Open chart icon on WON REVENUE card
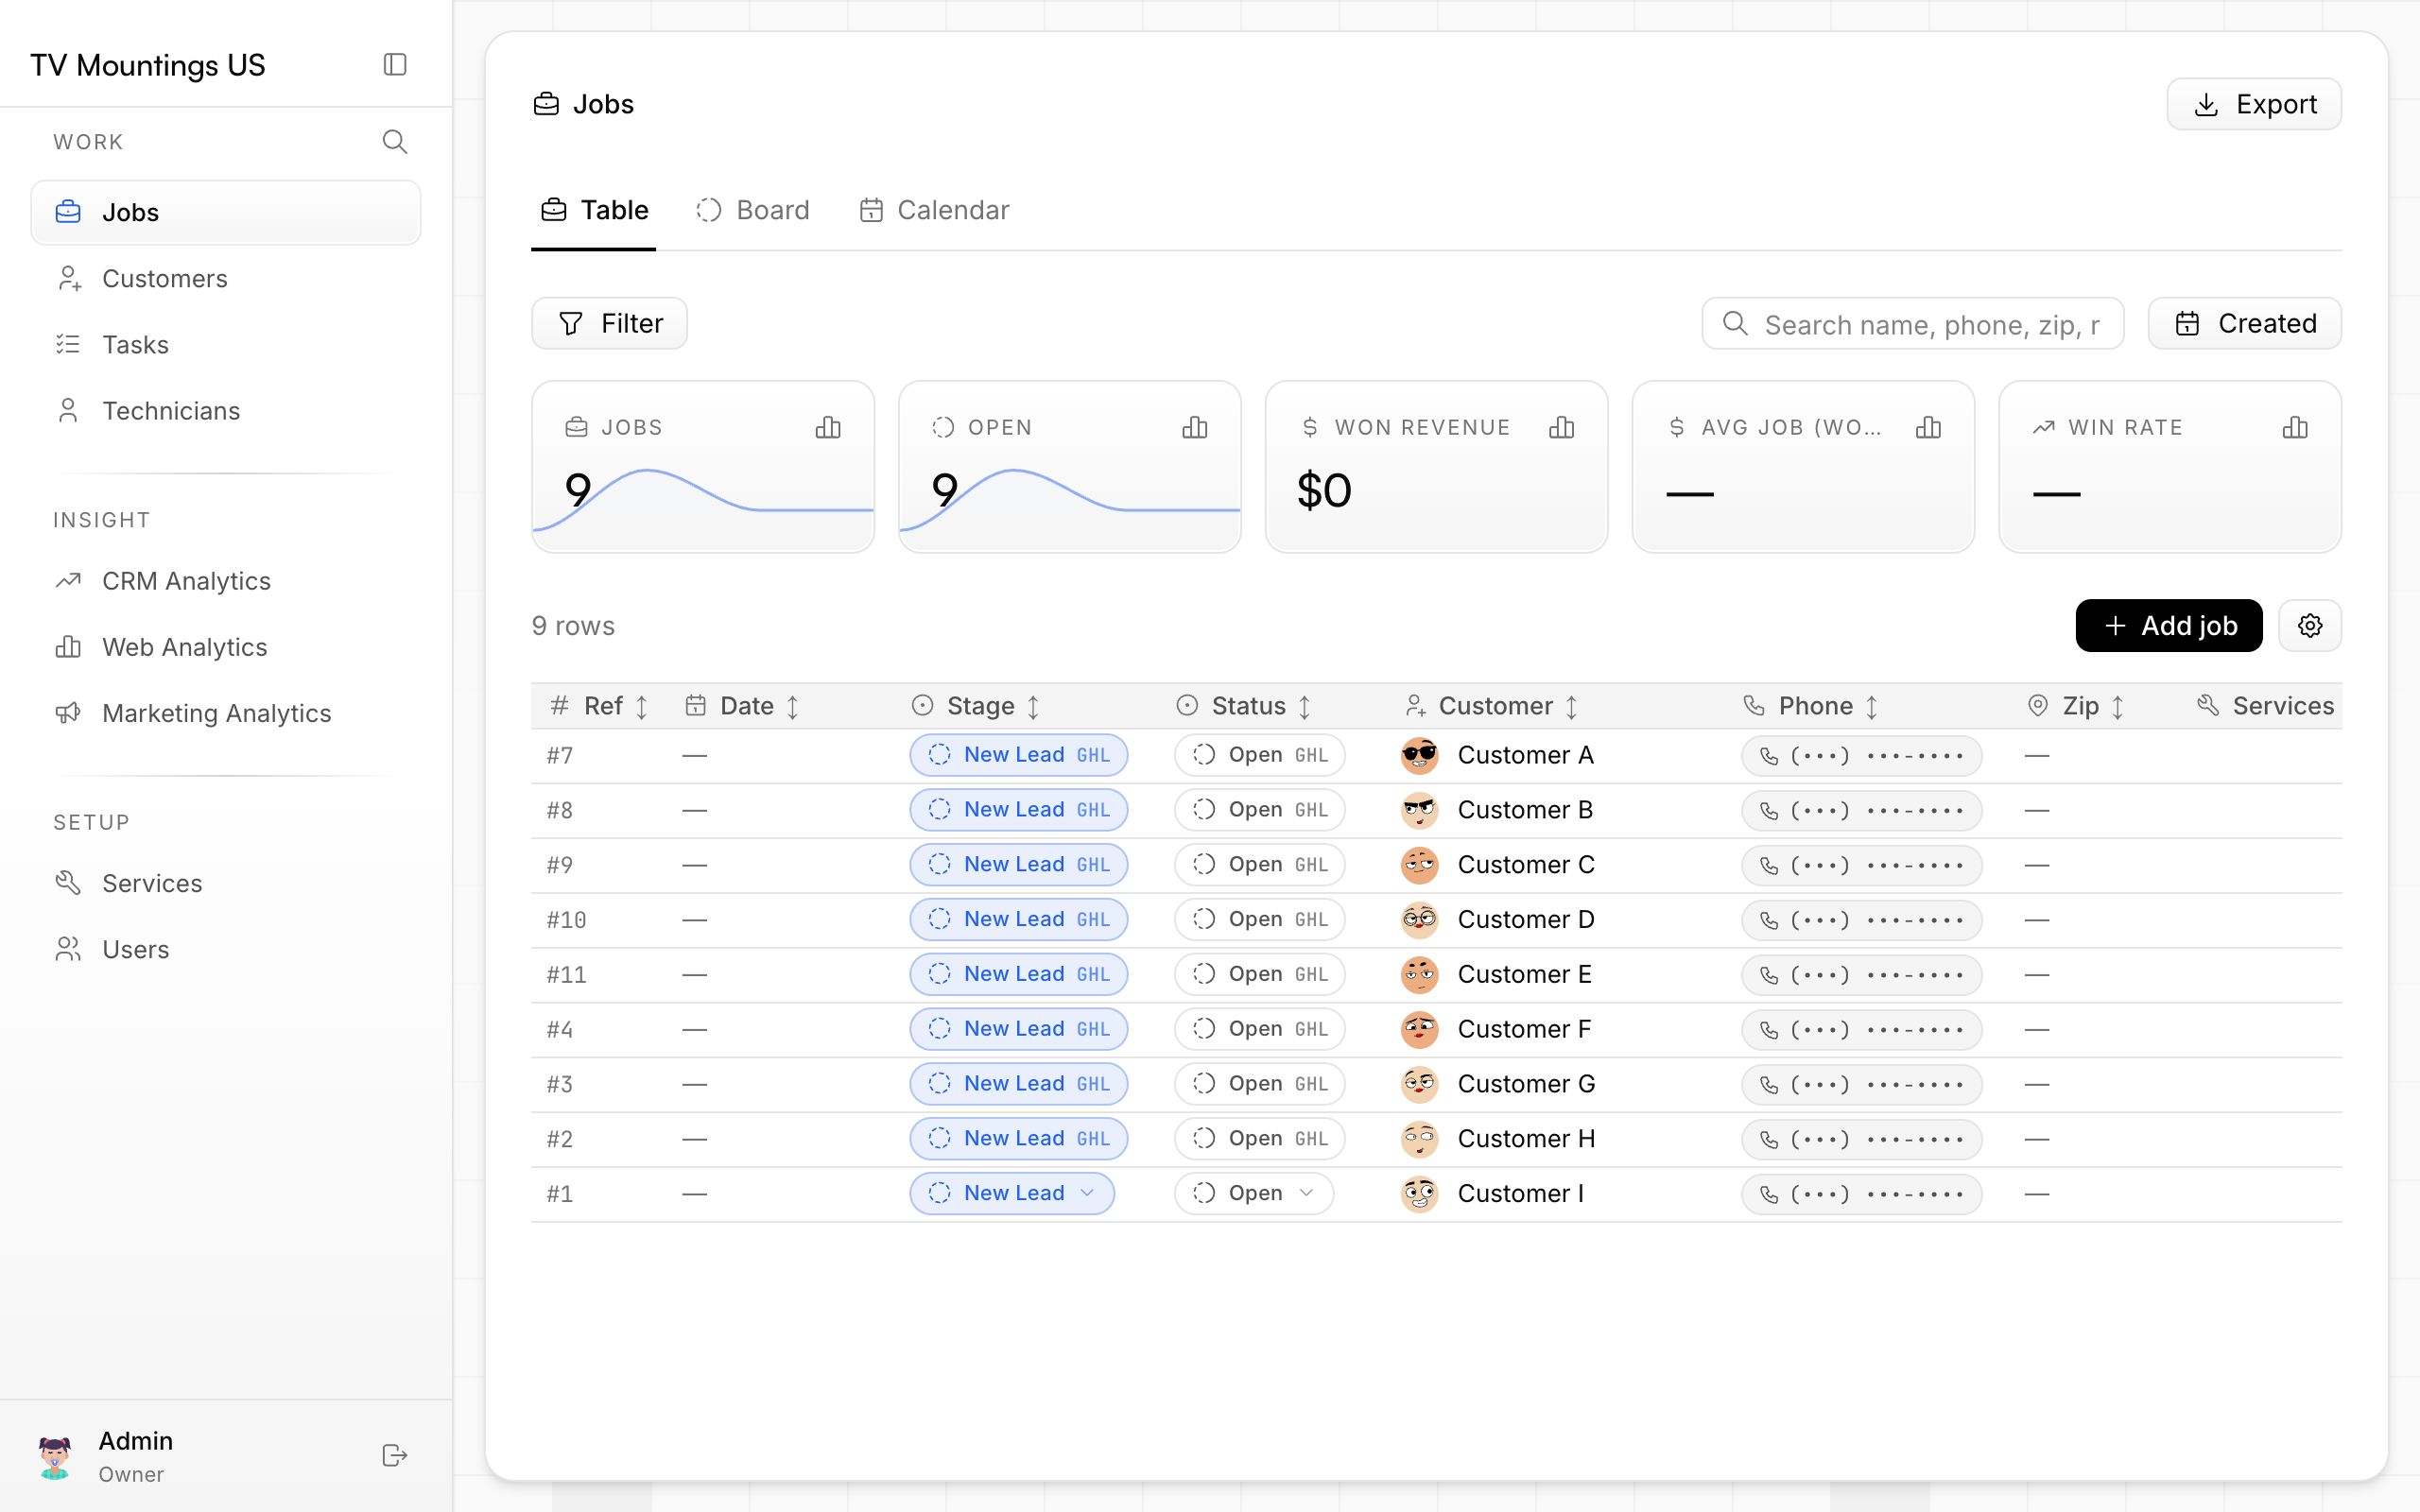 click(1562, 428)
